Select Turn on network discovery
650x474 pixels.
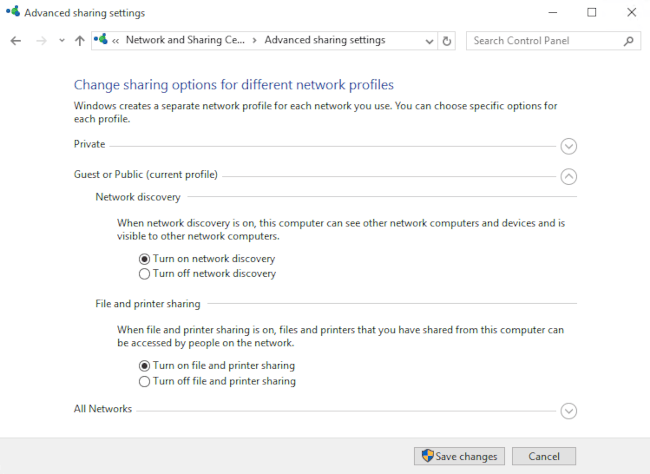tap(145, 258)
